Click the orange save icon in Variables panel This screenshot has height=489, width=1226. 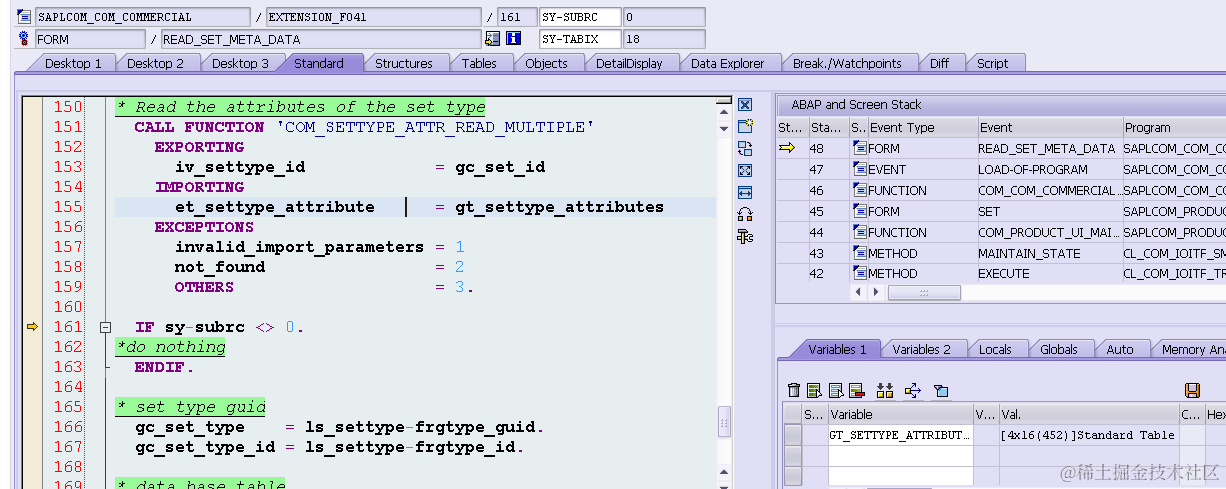pyautogui.click(x=1192, y=390)
